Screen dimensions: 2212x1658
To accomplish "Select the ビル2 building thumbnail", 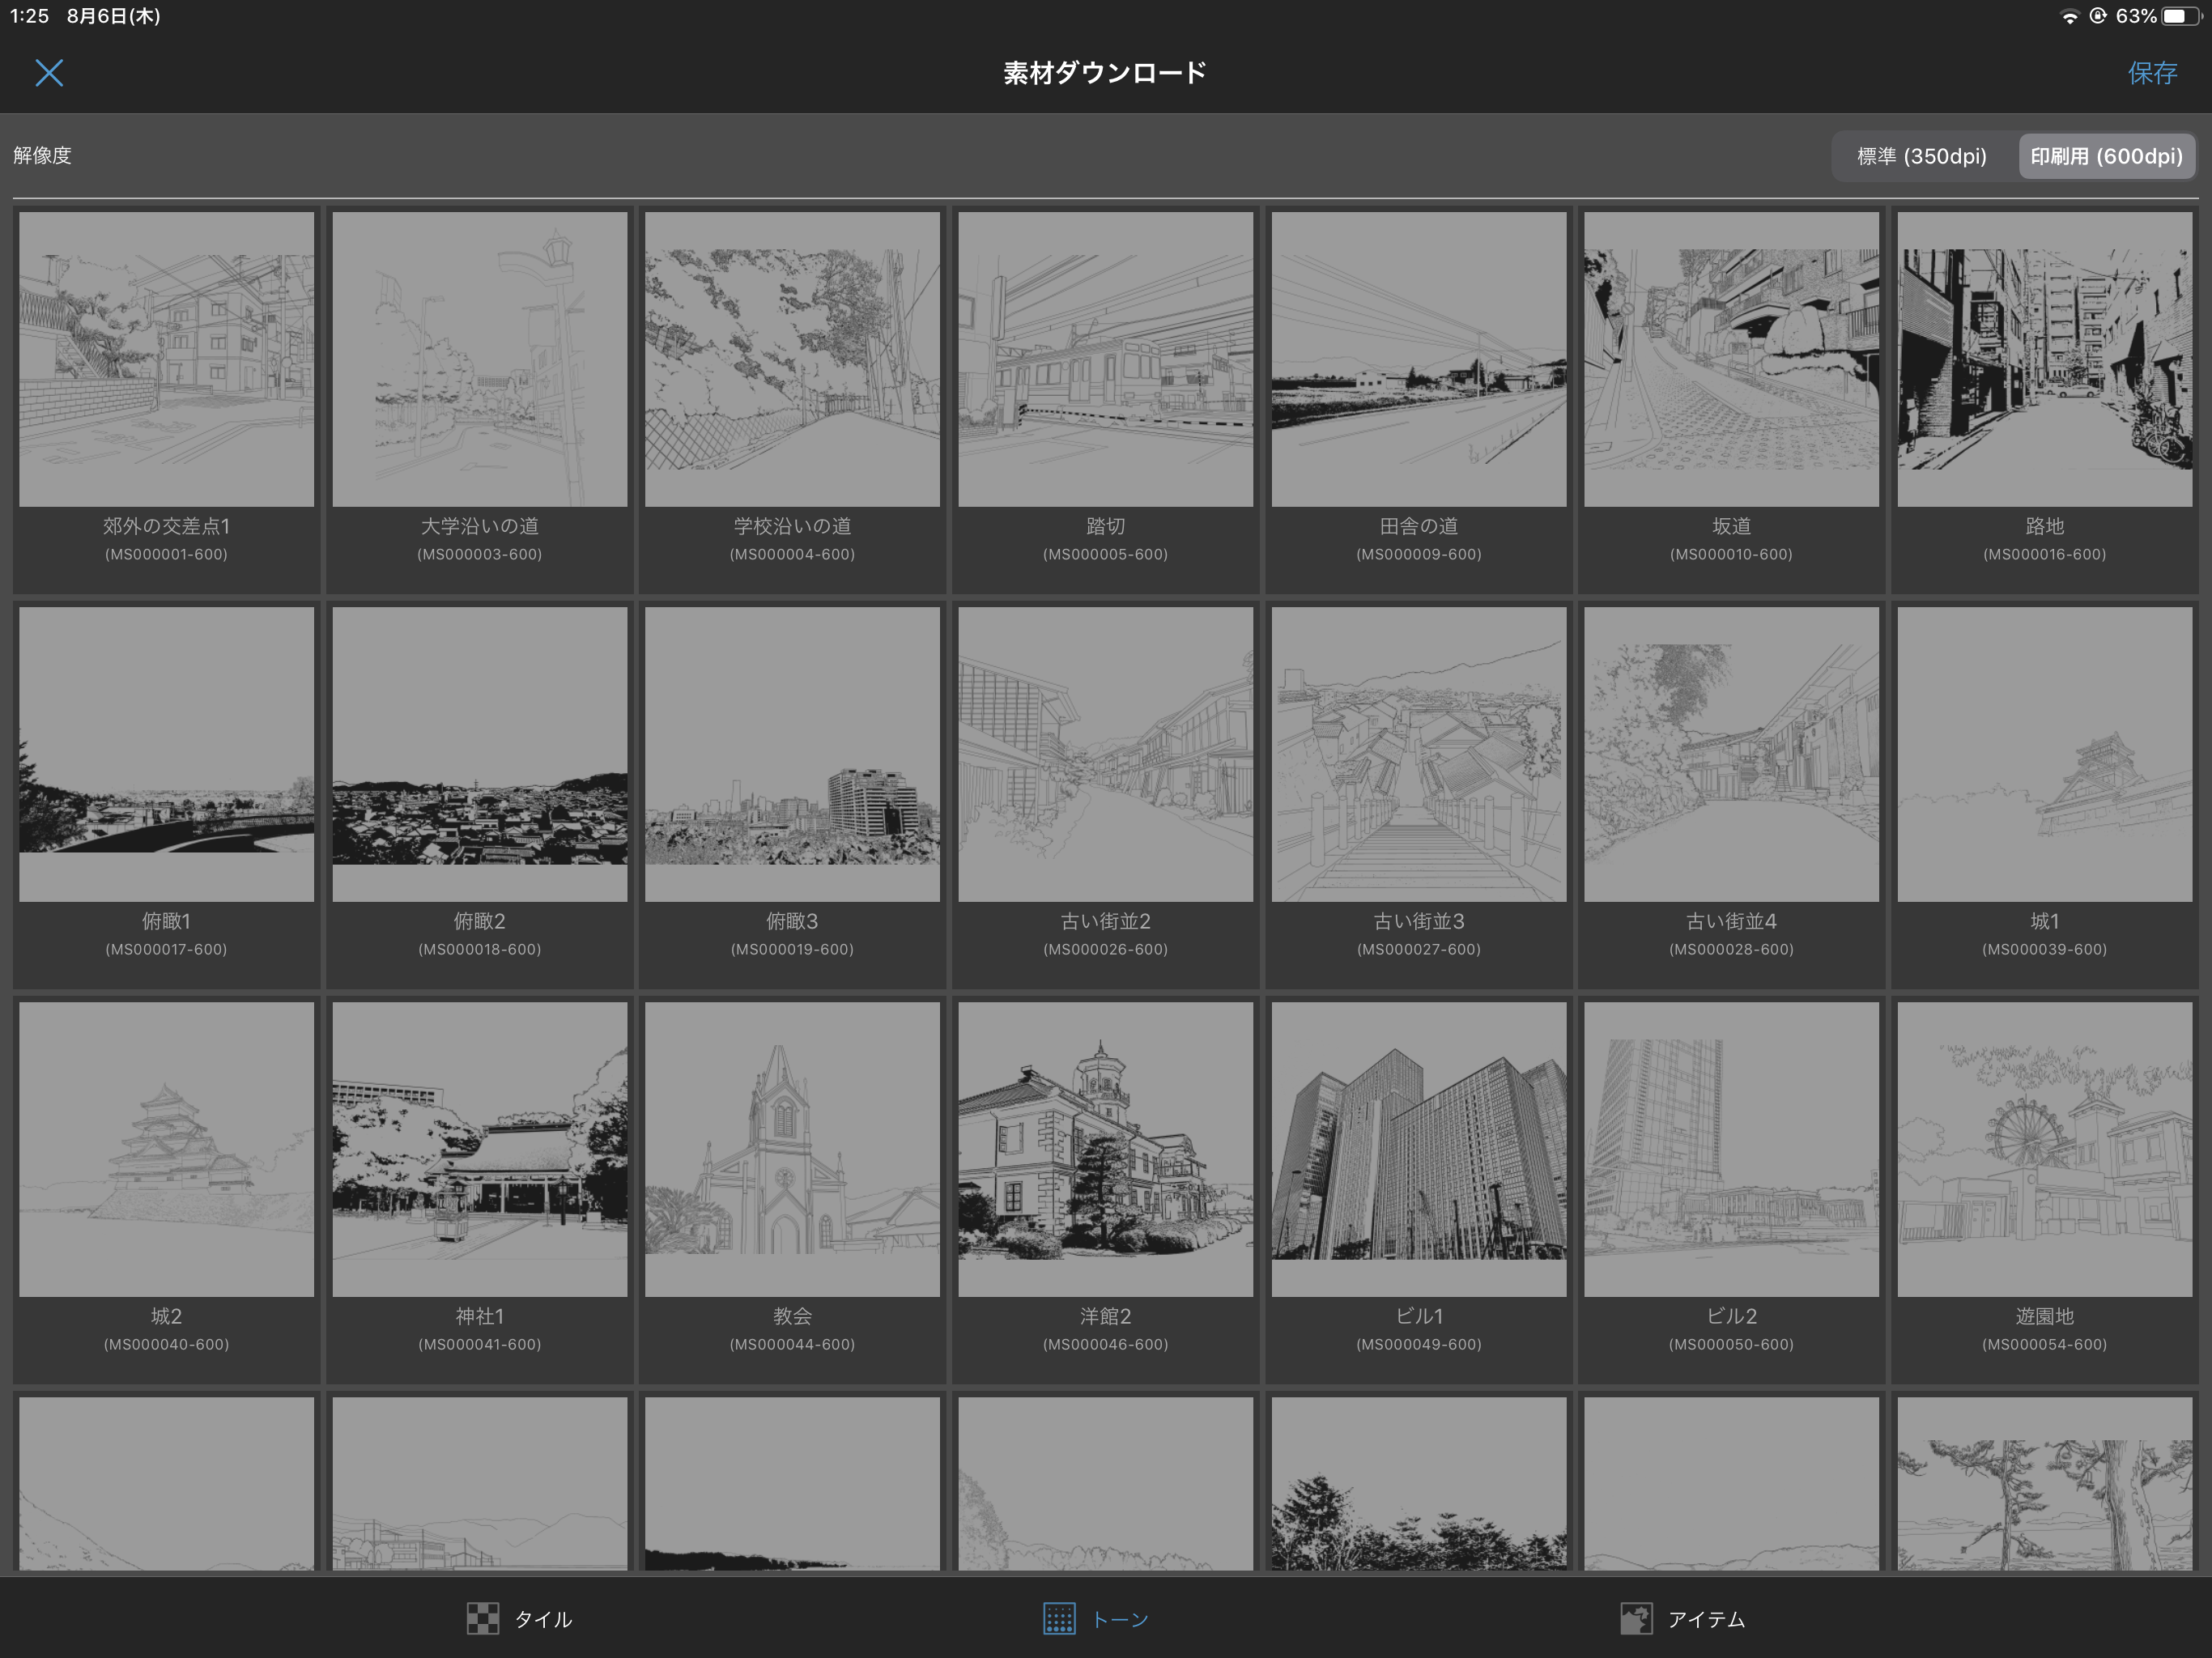I will click(x=1731, y=1149).
